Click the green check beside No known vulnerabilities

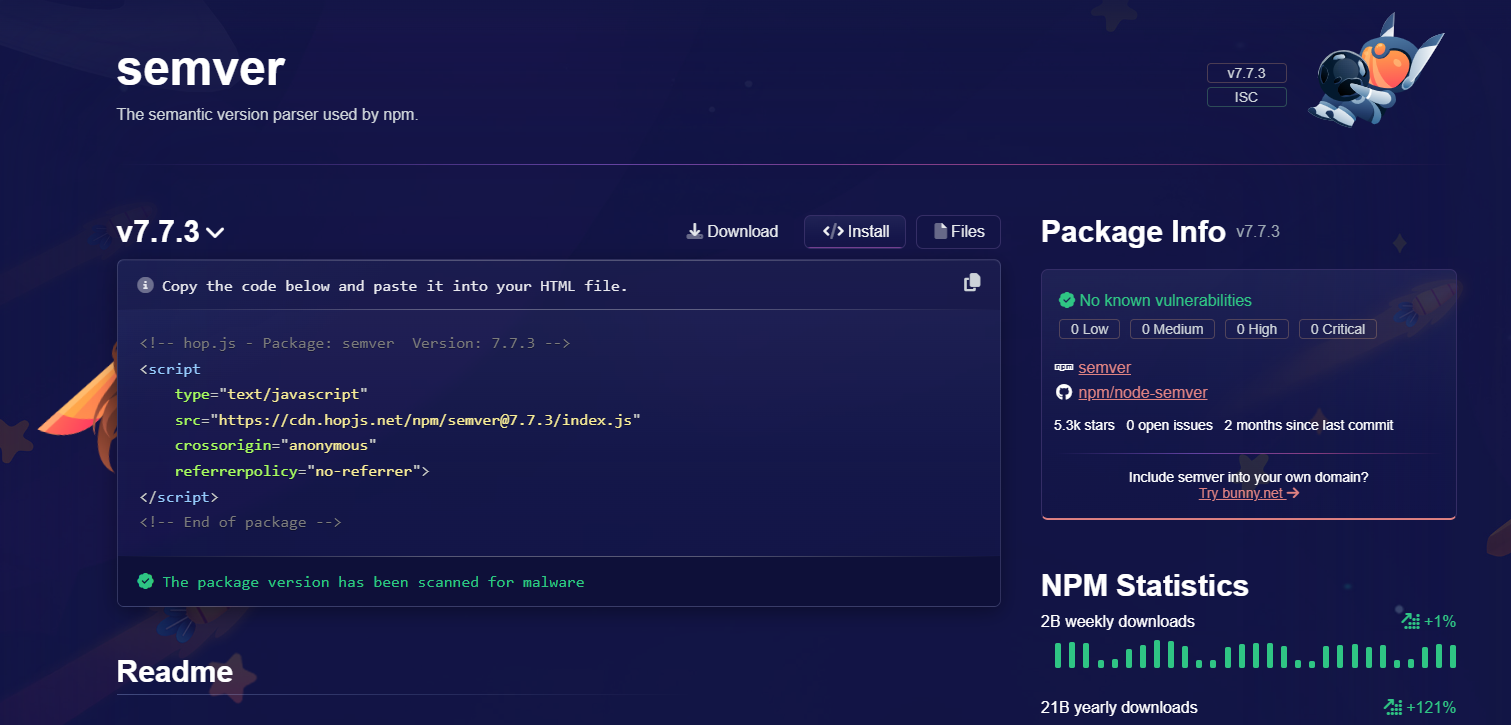(x=1067, y=300)
